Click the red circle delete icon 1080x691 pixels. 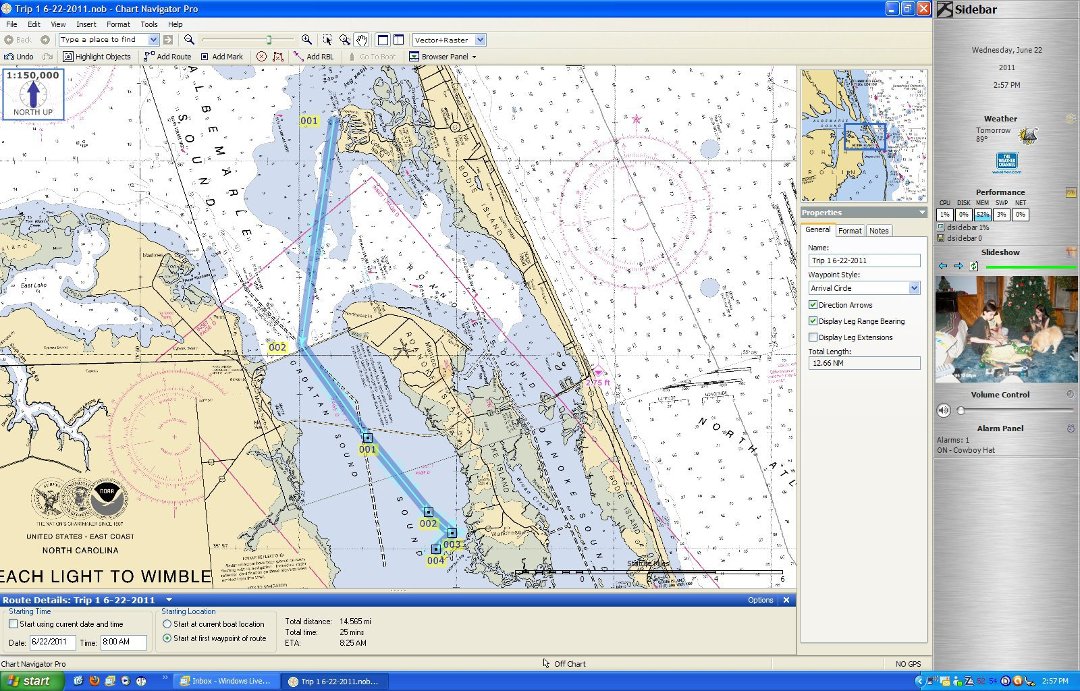tap(261, 56)
